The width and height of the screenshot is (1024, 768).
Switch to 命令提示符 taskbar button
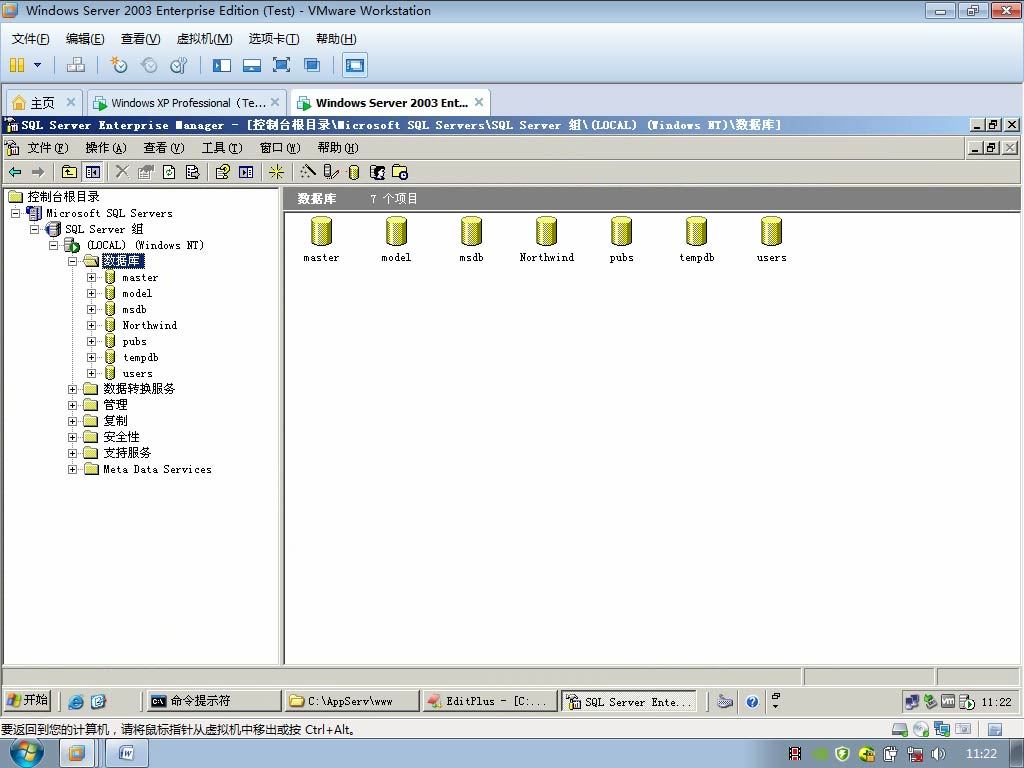pyautogui.click(x=214, y=701)
